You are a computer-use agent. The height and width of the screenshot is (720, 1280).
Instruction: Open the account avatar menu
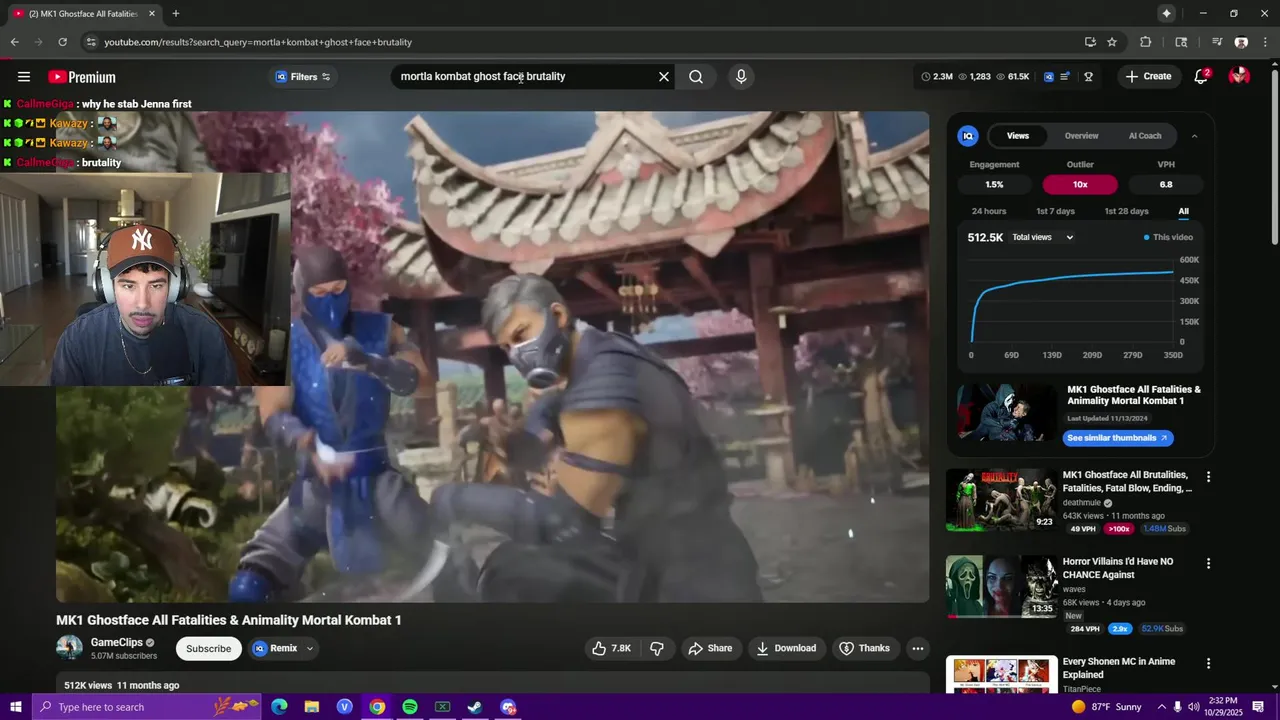[x=1239, y=76]
